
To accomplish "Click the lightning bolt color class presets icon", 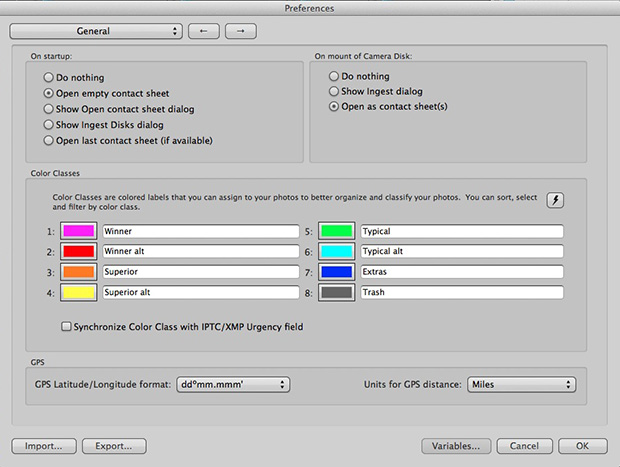I will click(x=557, y=201).
